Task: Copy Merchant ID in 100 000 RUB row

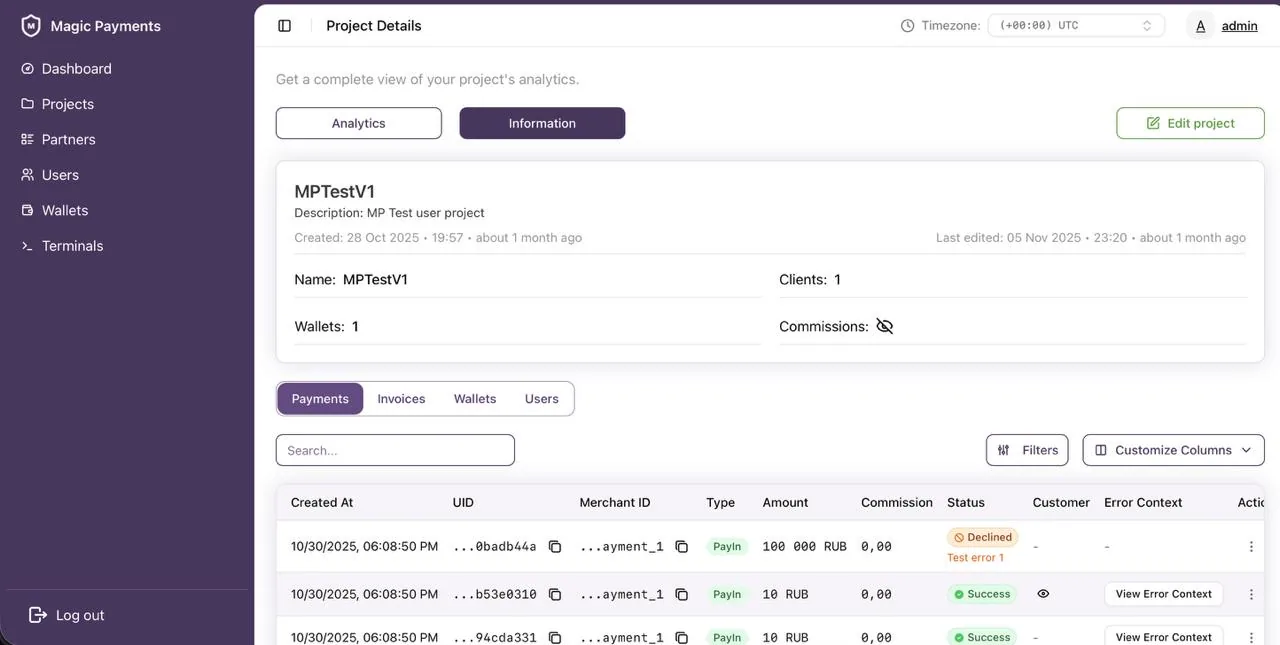Action: (682, 547)
